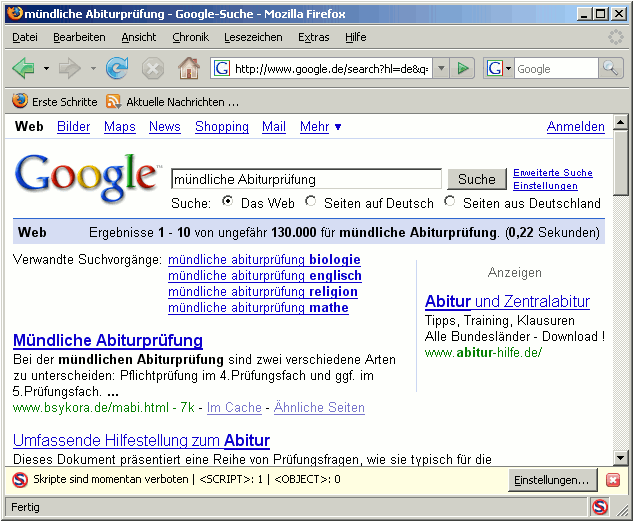Open the Ähnliche Seiten link

(319, 407)
